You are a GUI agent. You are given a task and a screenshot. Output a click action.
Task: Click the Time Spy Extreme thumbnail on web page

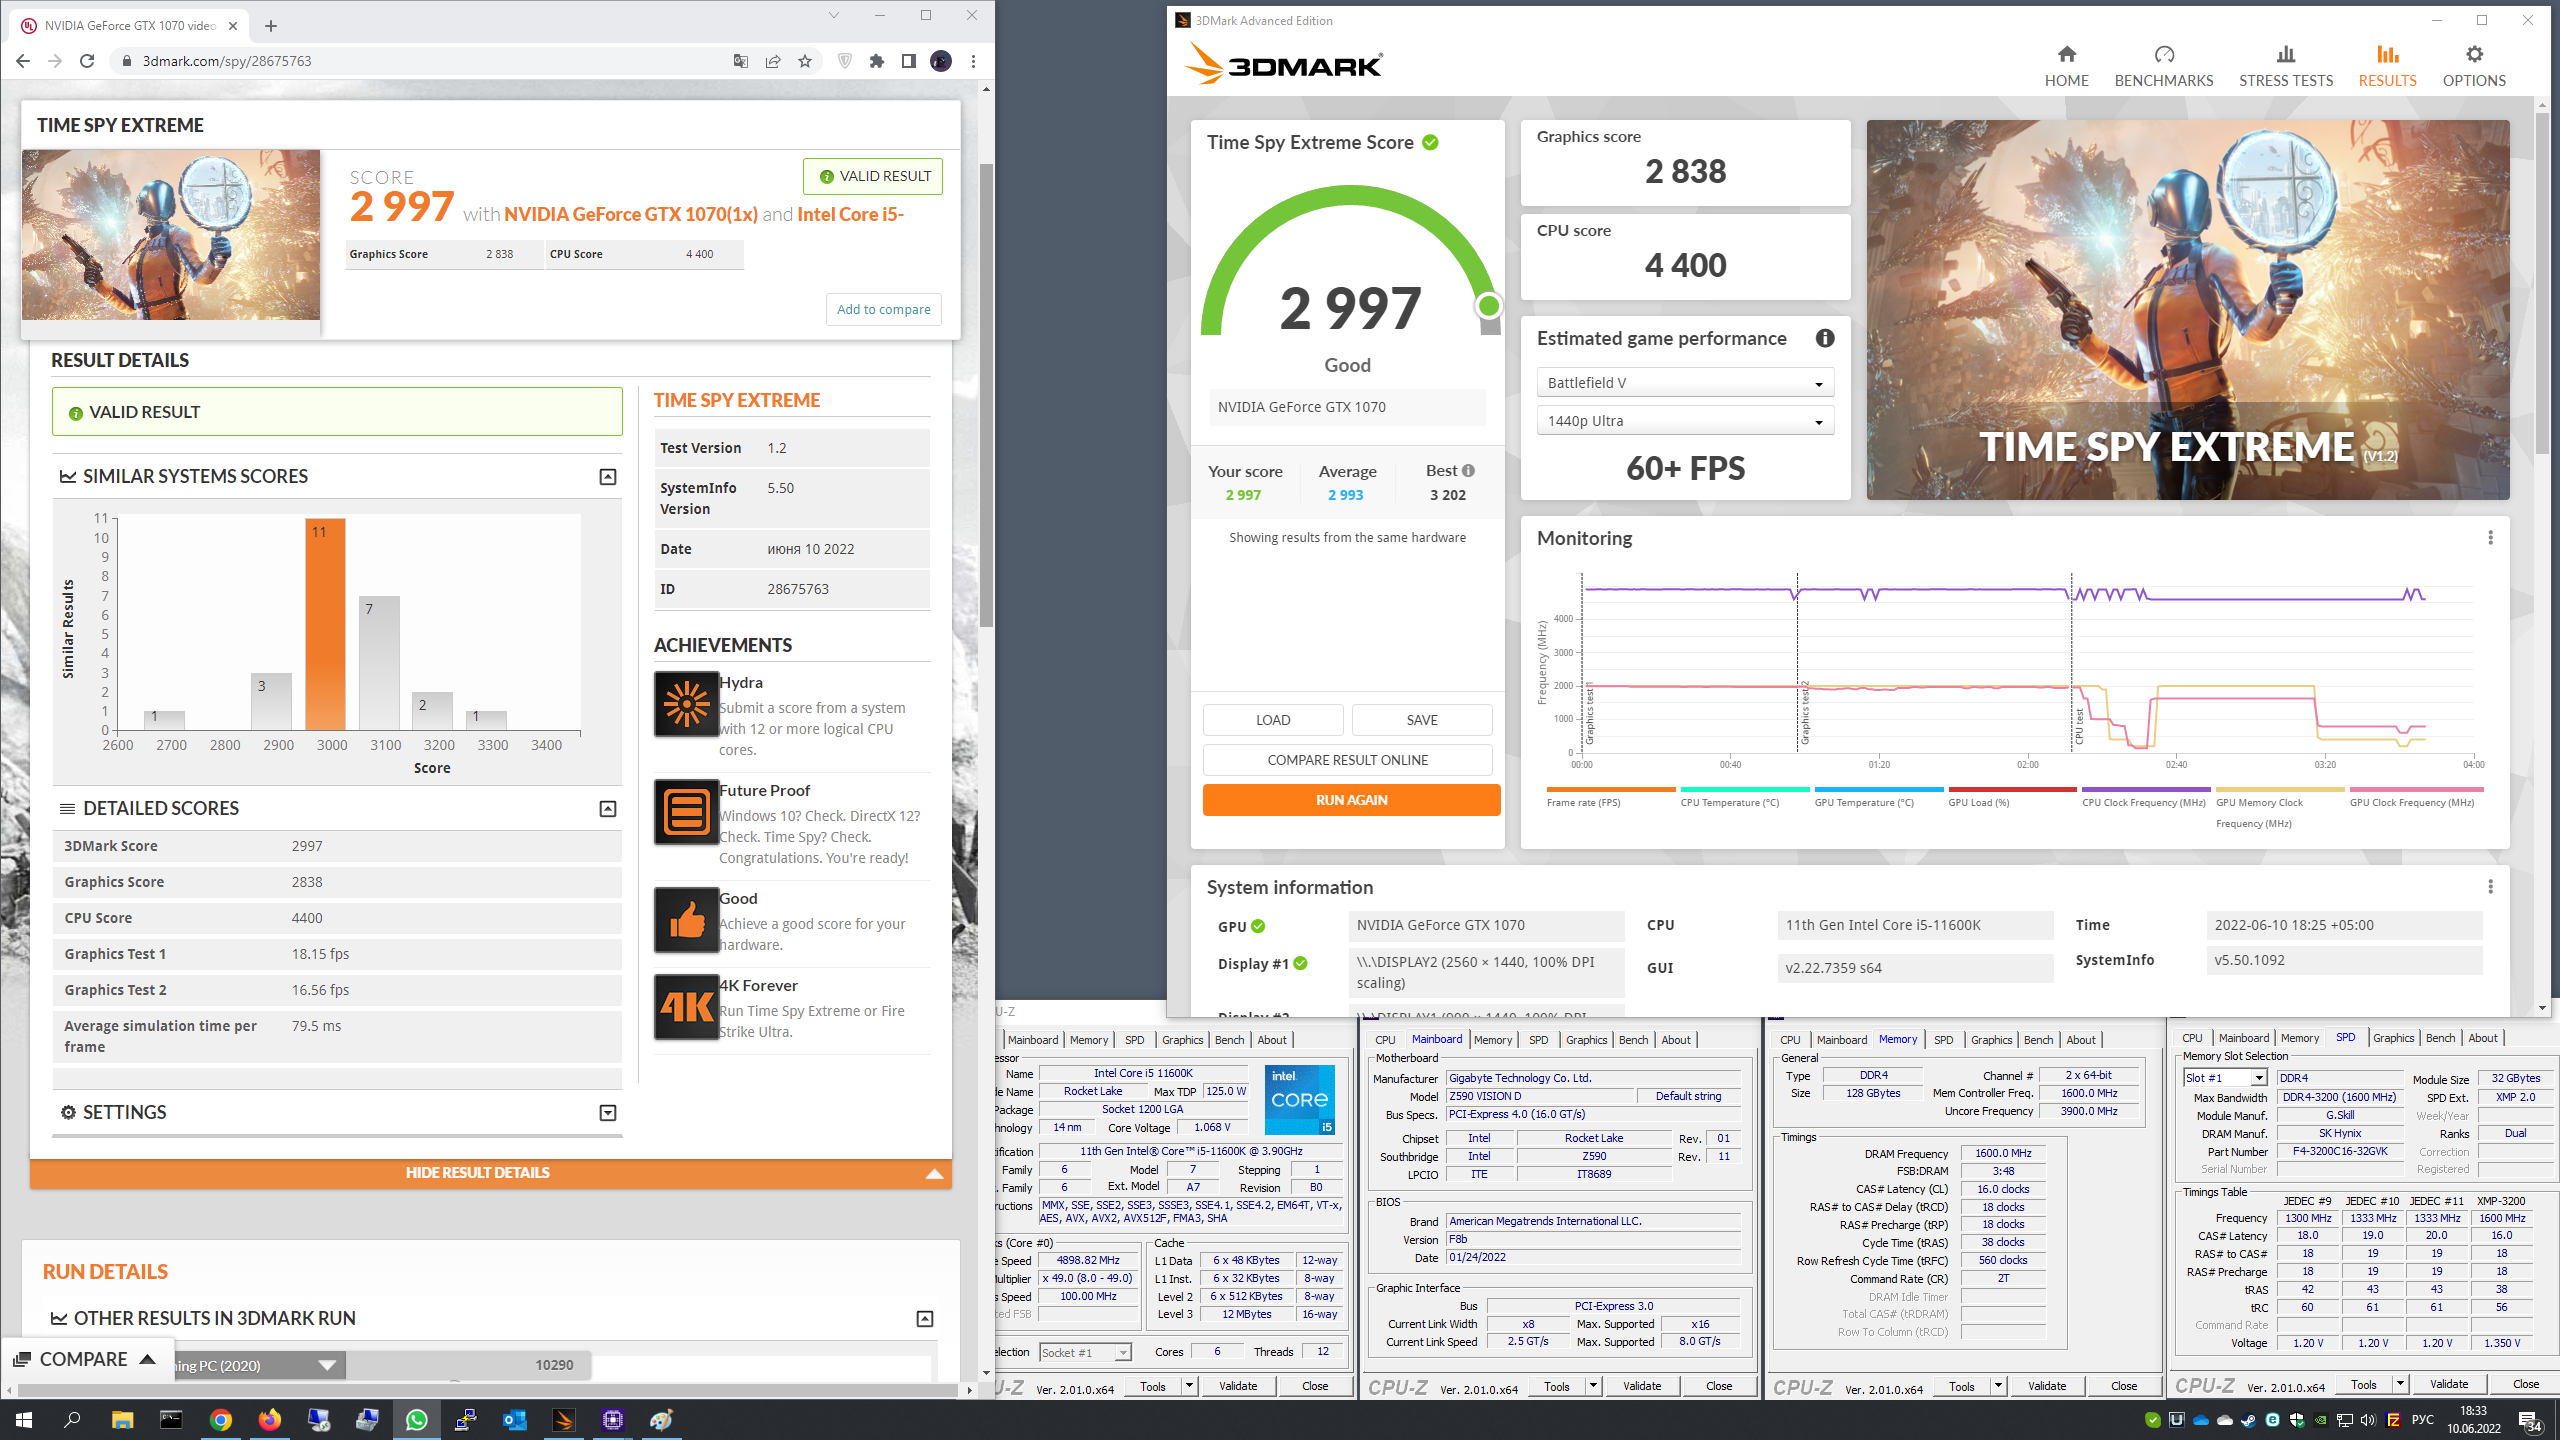click(x=171, y=235)
